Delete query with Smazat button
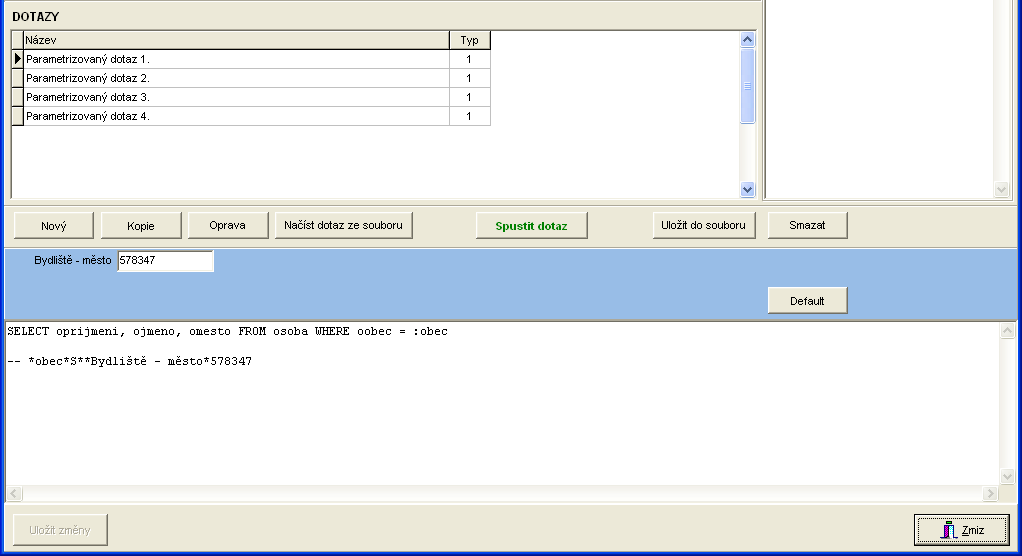The image size is (1022, 556). click(807, 225)
